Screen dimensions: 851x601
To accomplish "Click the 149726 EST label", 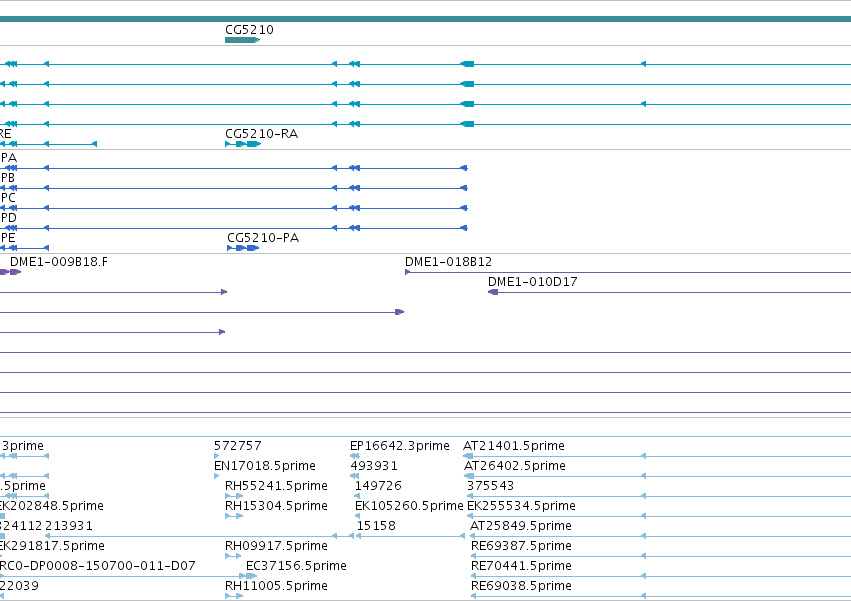I will (378, 486).
